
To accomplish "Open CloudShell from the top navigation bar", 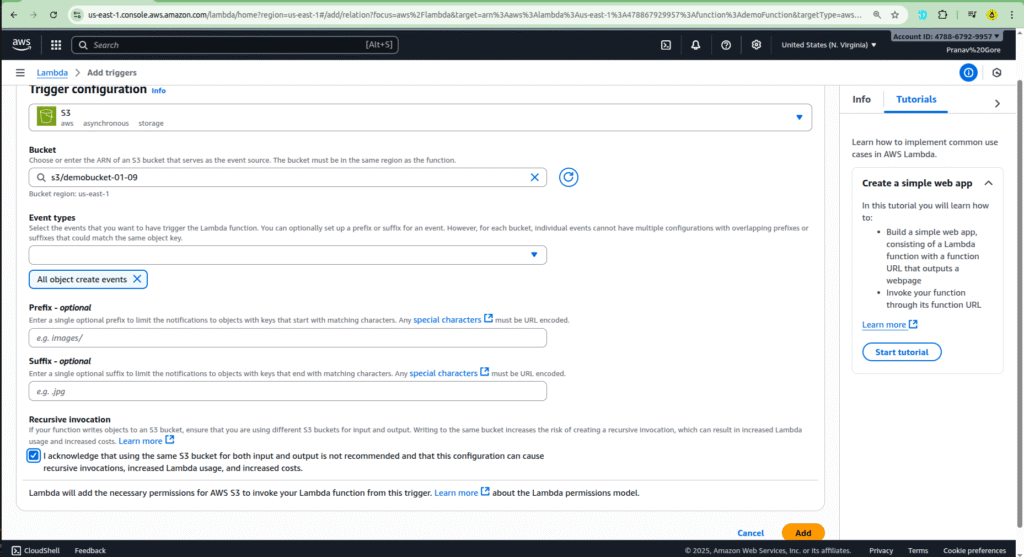I will [665, 45].
